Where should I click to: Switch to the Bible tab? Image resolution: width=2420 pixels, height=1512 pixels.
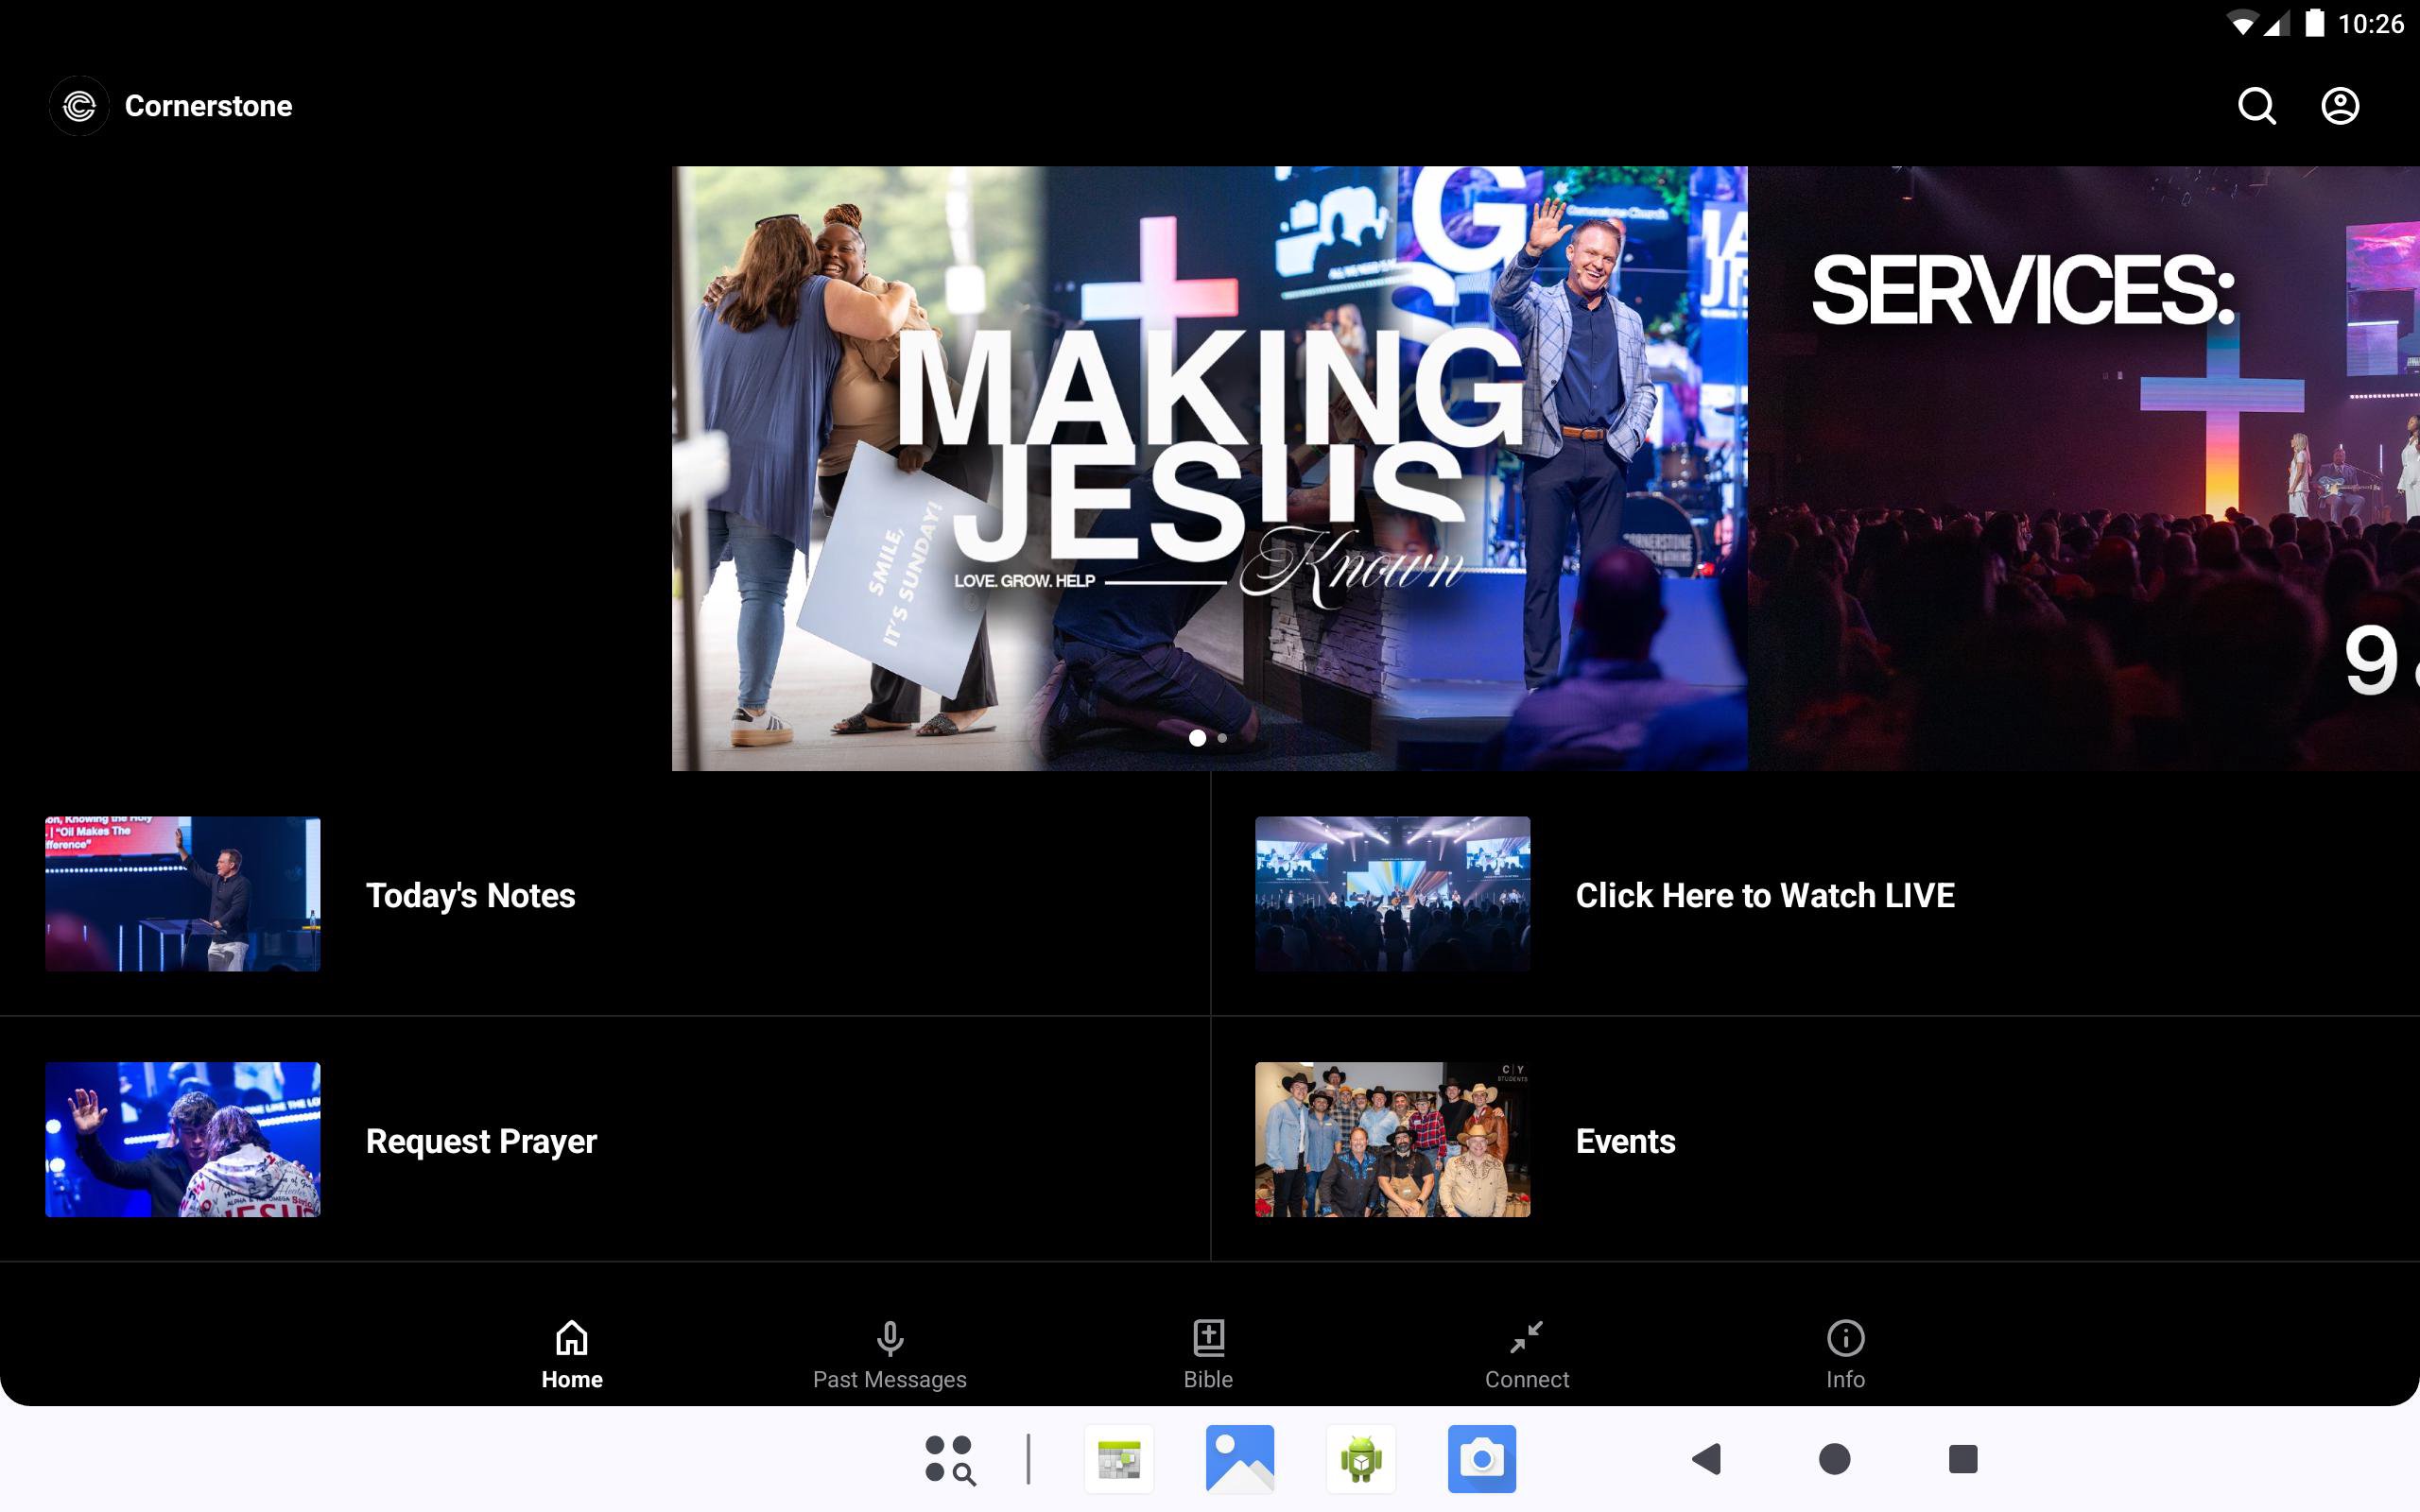[1208, 1354]
